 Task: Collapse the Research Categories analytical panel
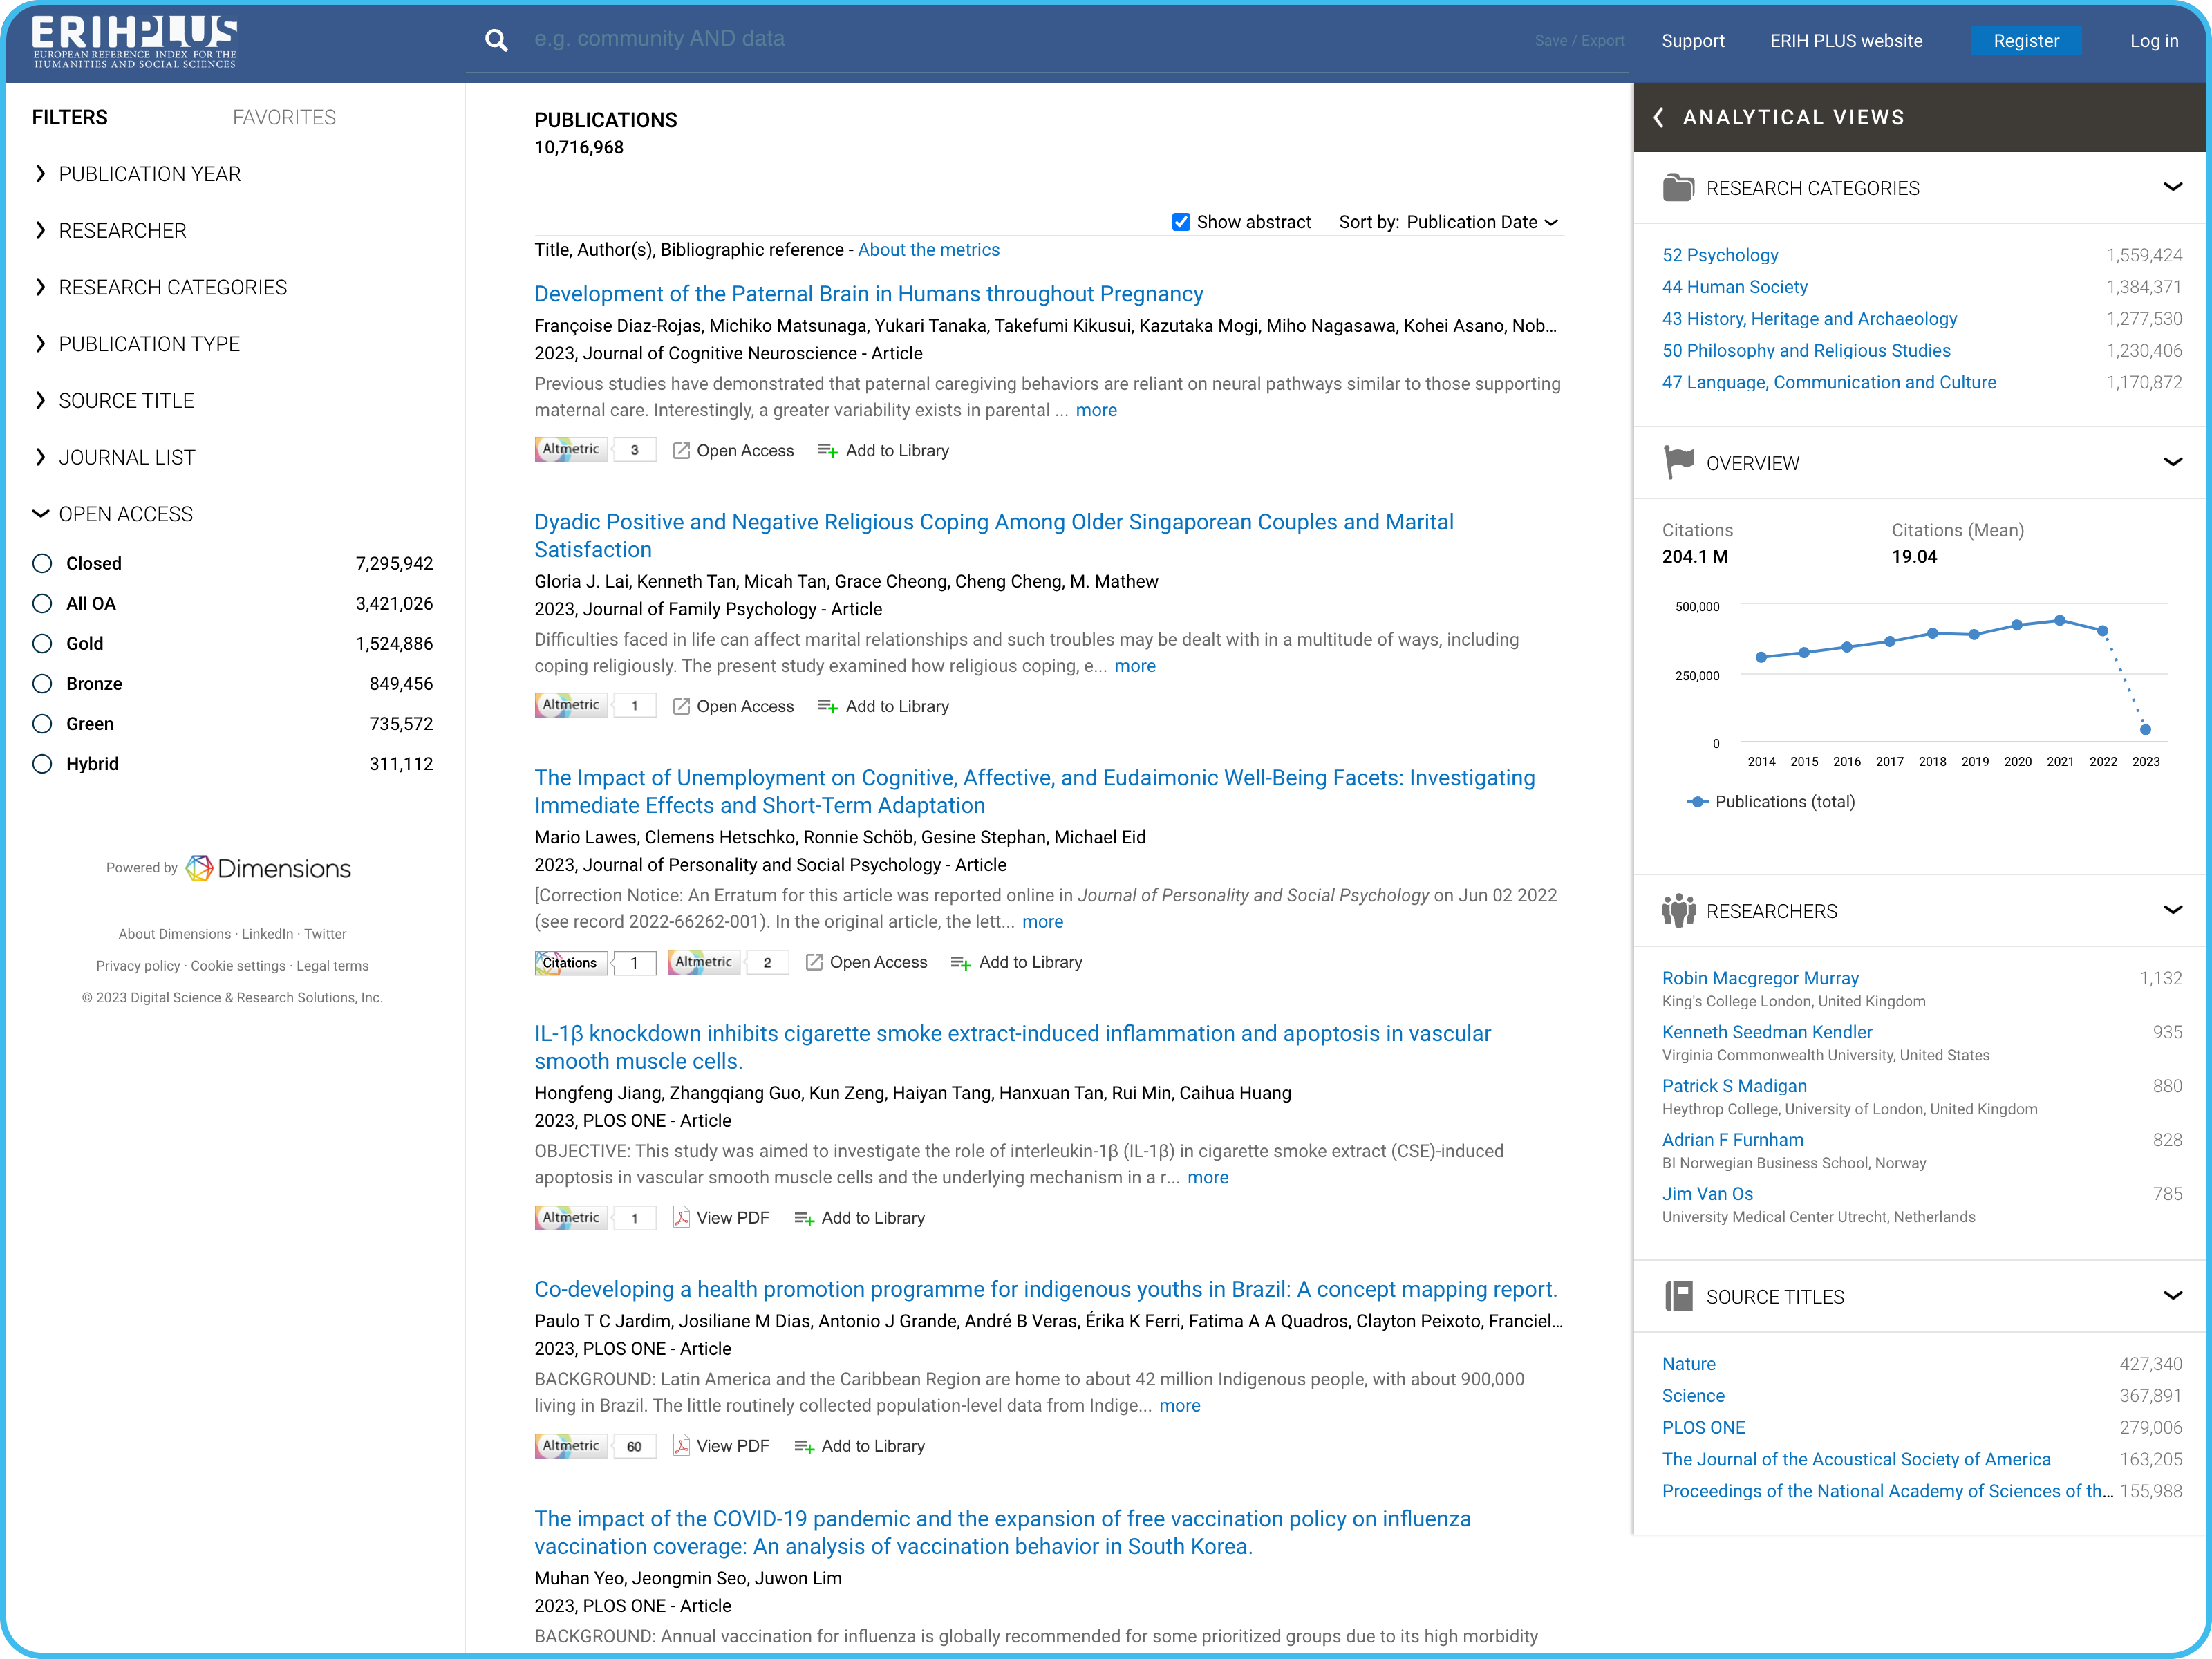pos(2172,188)
